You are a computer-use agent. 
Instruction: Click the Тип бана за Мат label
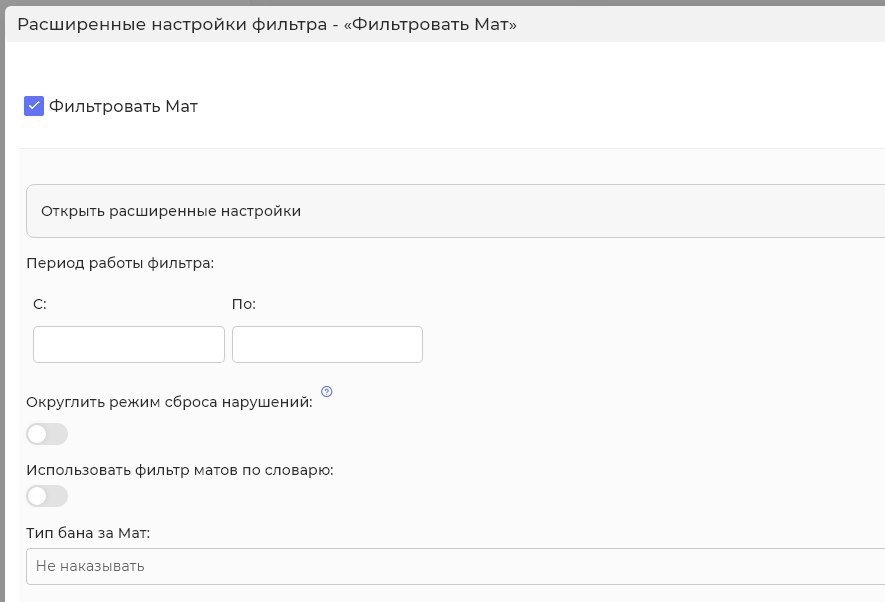(x=88, y=533)
